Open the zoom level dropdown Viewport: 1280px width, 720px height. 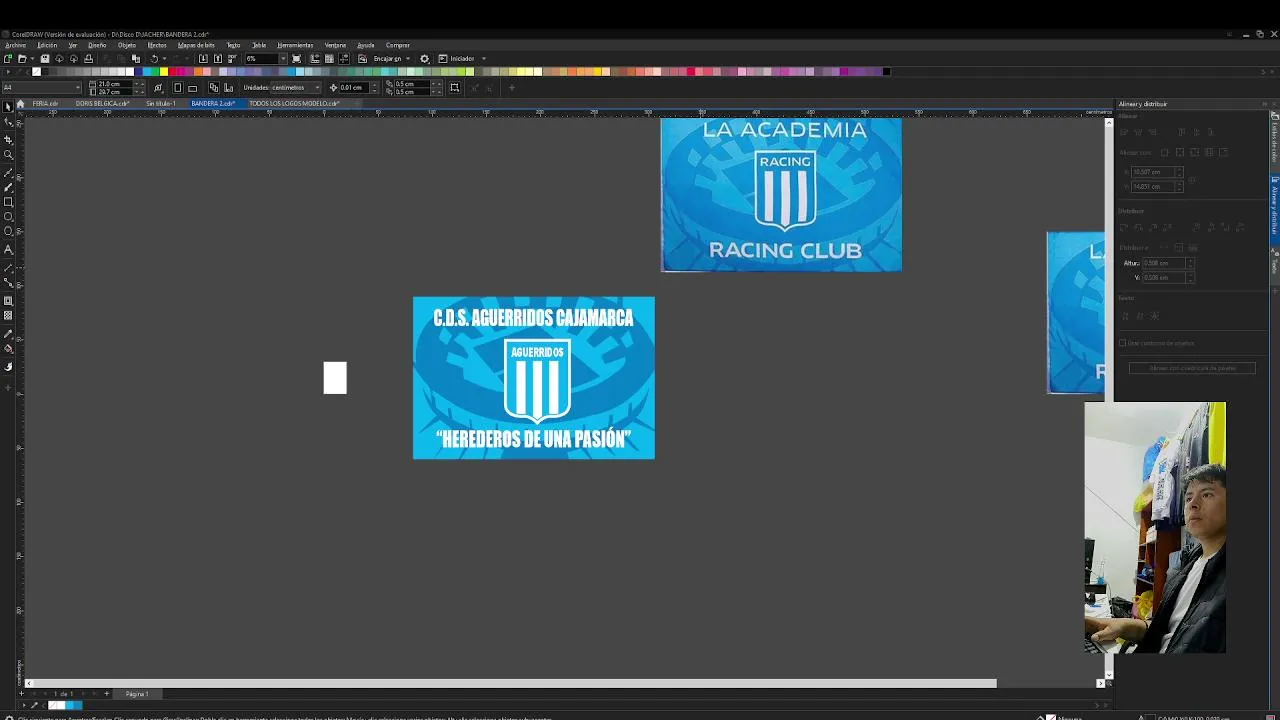pyautogui.click(x=283, y=58)
